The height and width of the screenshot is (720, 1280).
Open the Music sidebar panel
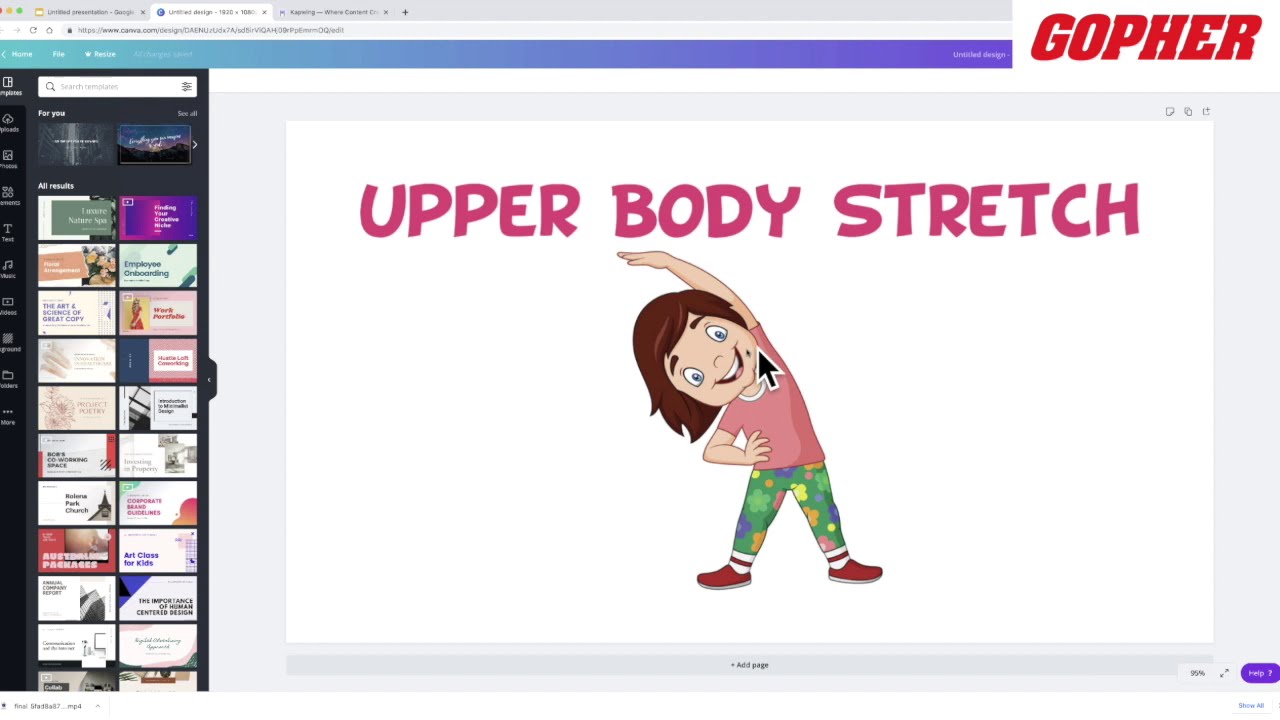[x=8, y=269]
